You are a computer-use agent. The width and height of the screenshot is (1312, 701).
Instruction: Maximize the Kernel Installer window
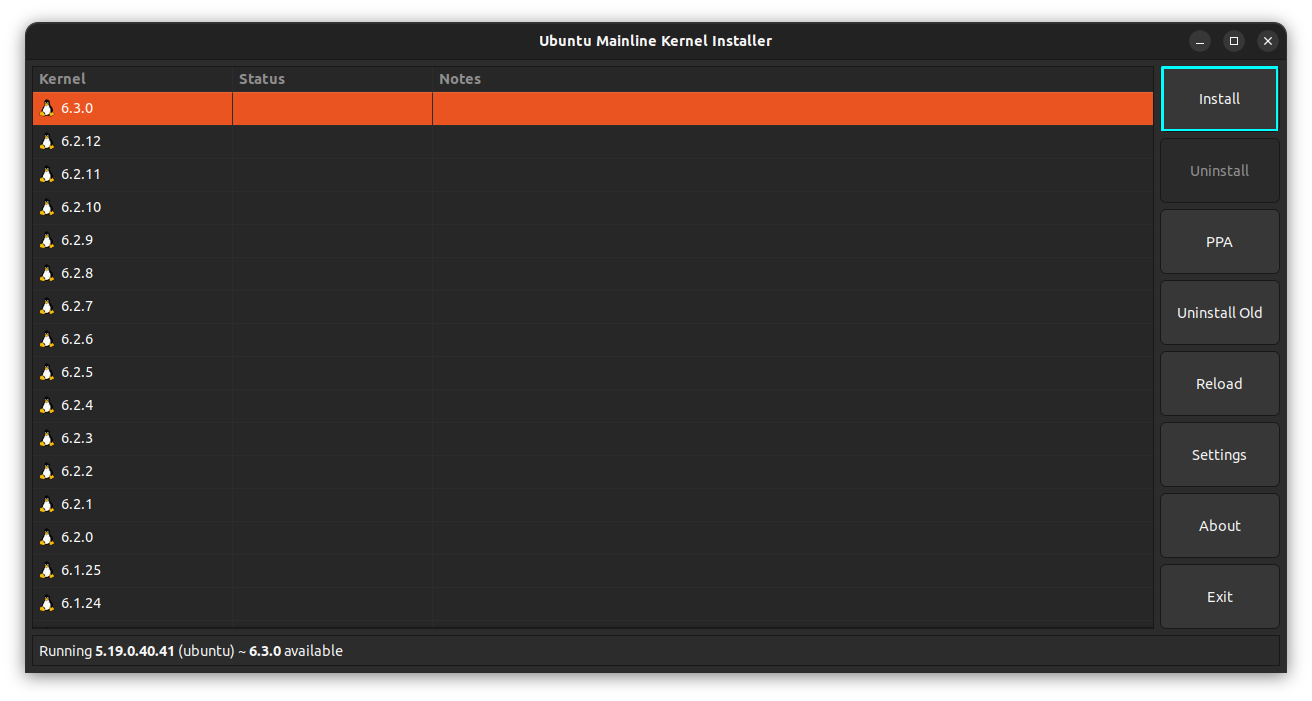pos(1234,41)
